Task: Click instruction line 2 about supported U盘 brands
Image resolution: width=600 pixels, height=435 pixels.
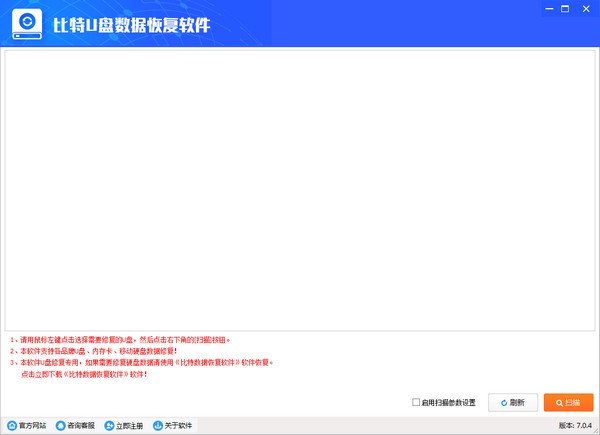Action: click(94, 351)
